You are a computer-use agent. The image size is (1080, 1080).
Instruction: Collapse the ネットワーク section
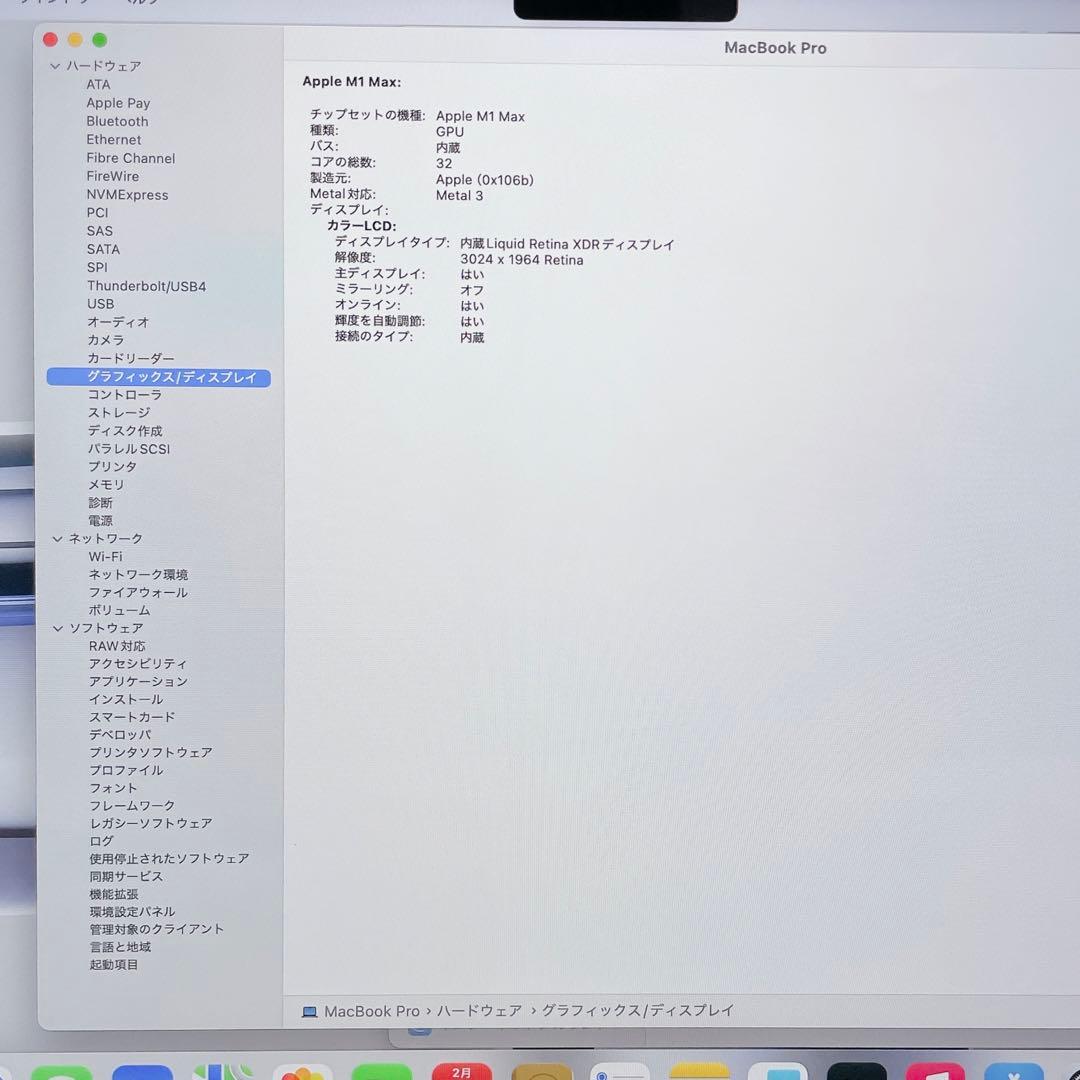point(57,538)
